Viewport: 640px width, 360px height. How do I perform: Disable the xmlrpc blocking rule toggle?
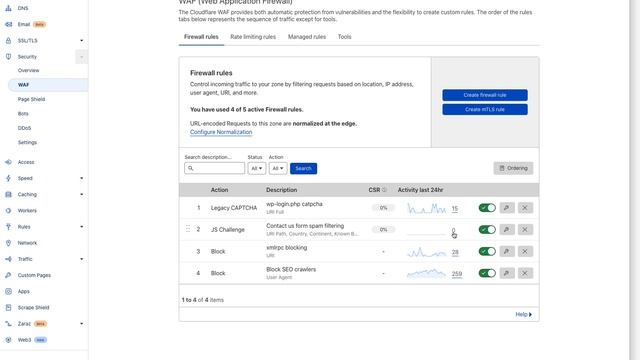tap(487, 251)
